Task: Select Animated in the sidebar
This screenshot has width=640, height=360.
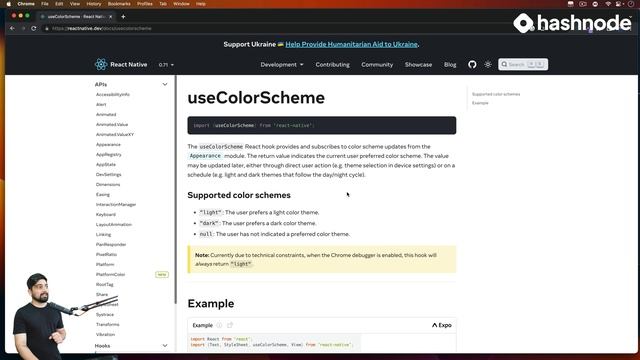Action: point(106,115)
